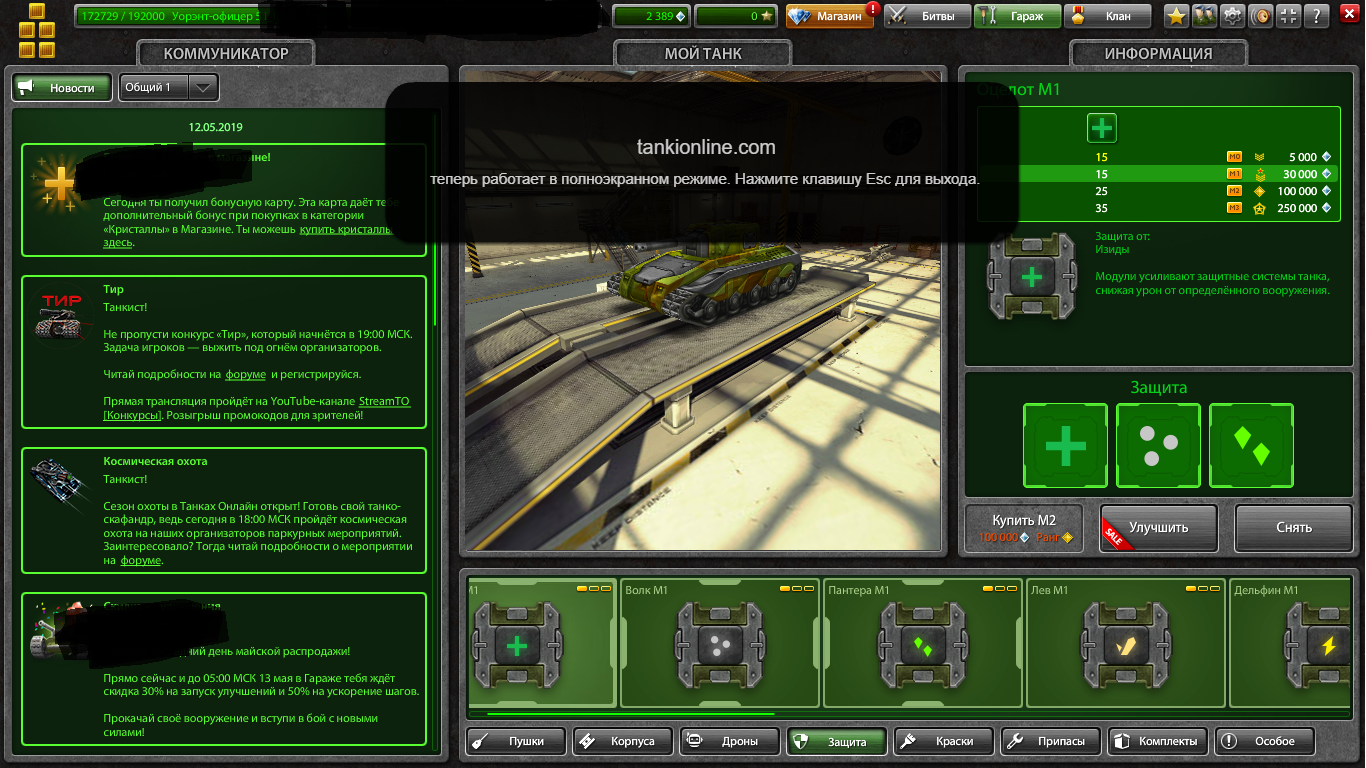Open the friends list soldiers icon
This screenshot has height=768, width=1366.
(1205, 16)
